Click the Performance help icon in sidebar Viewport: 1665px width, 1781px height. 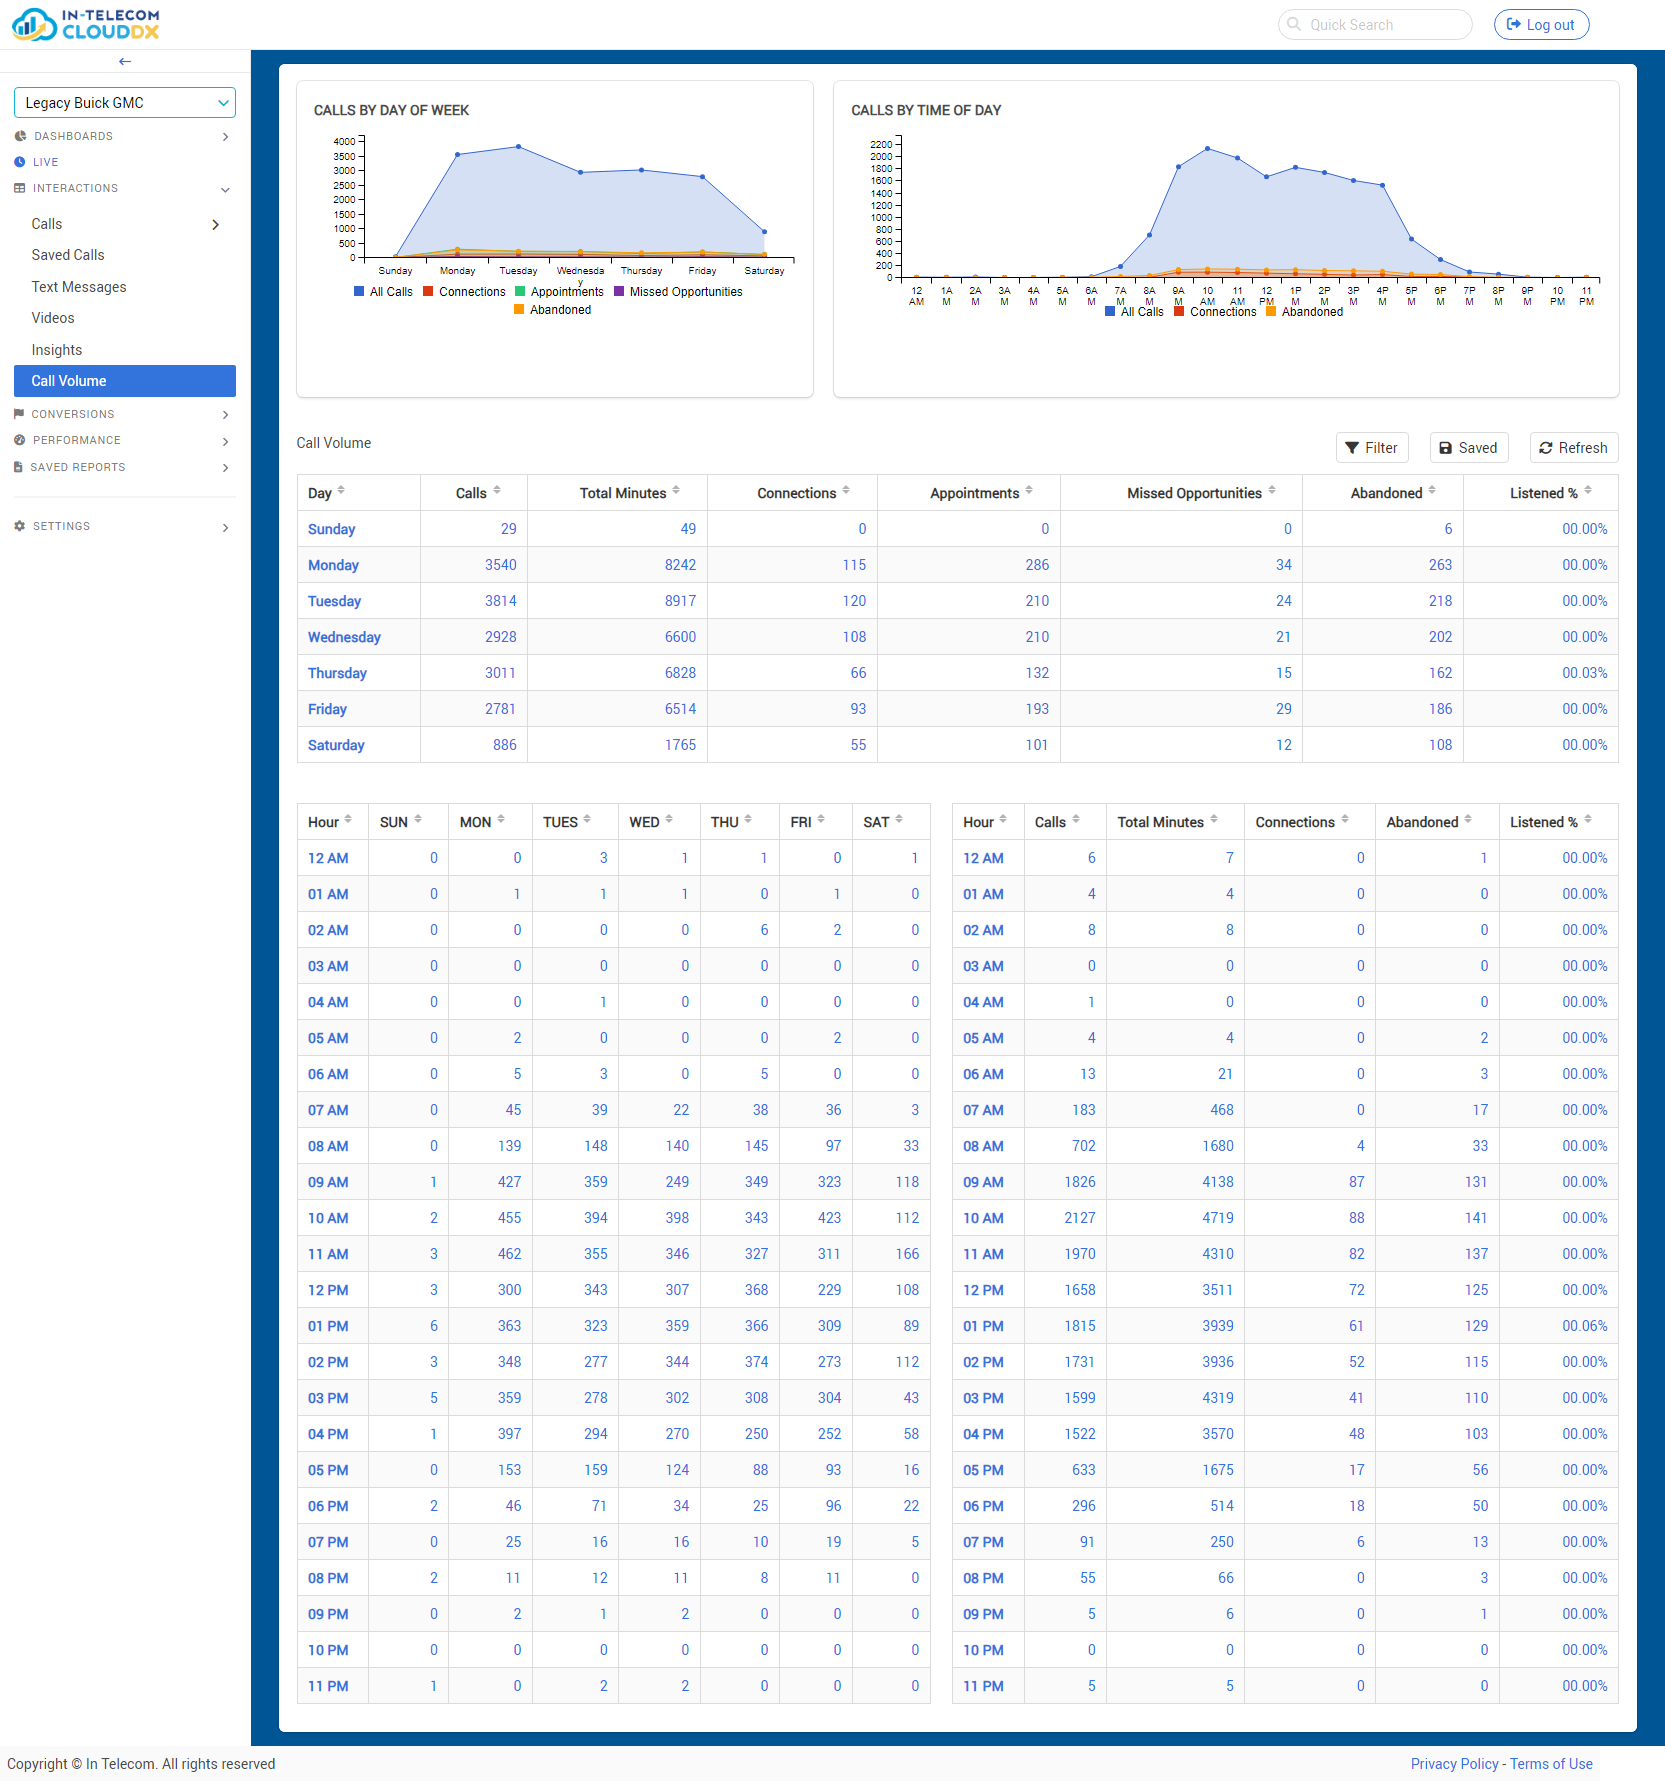coord(18,440)
